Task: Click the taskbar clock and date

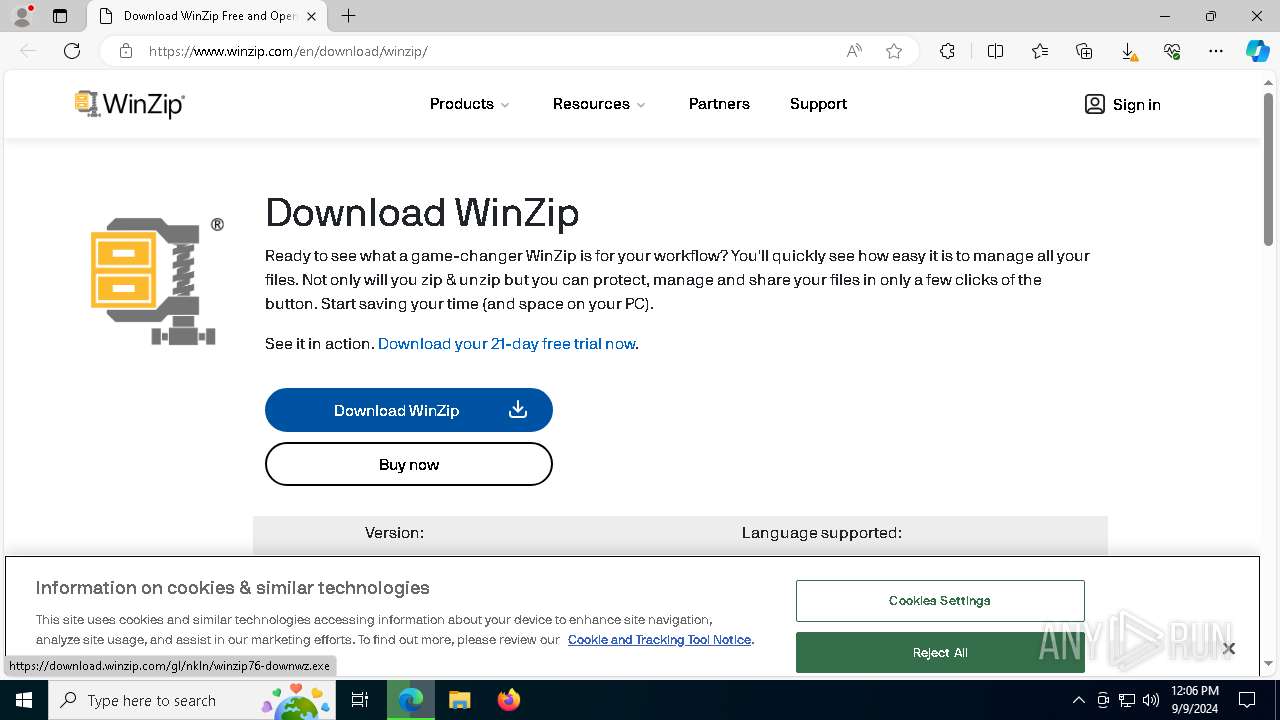Action: [x=1195, y=700]
